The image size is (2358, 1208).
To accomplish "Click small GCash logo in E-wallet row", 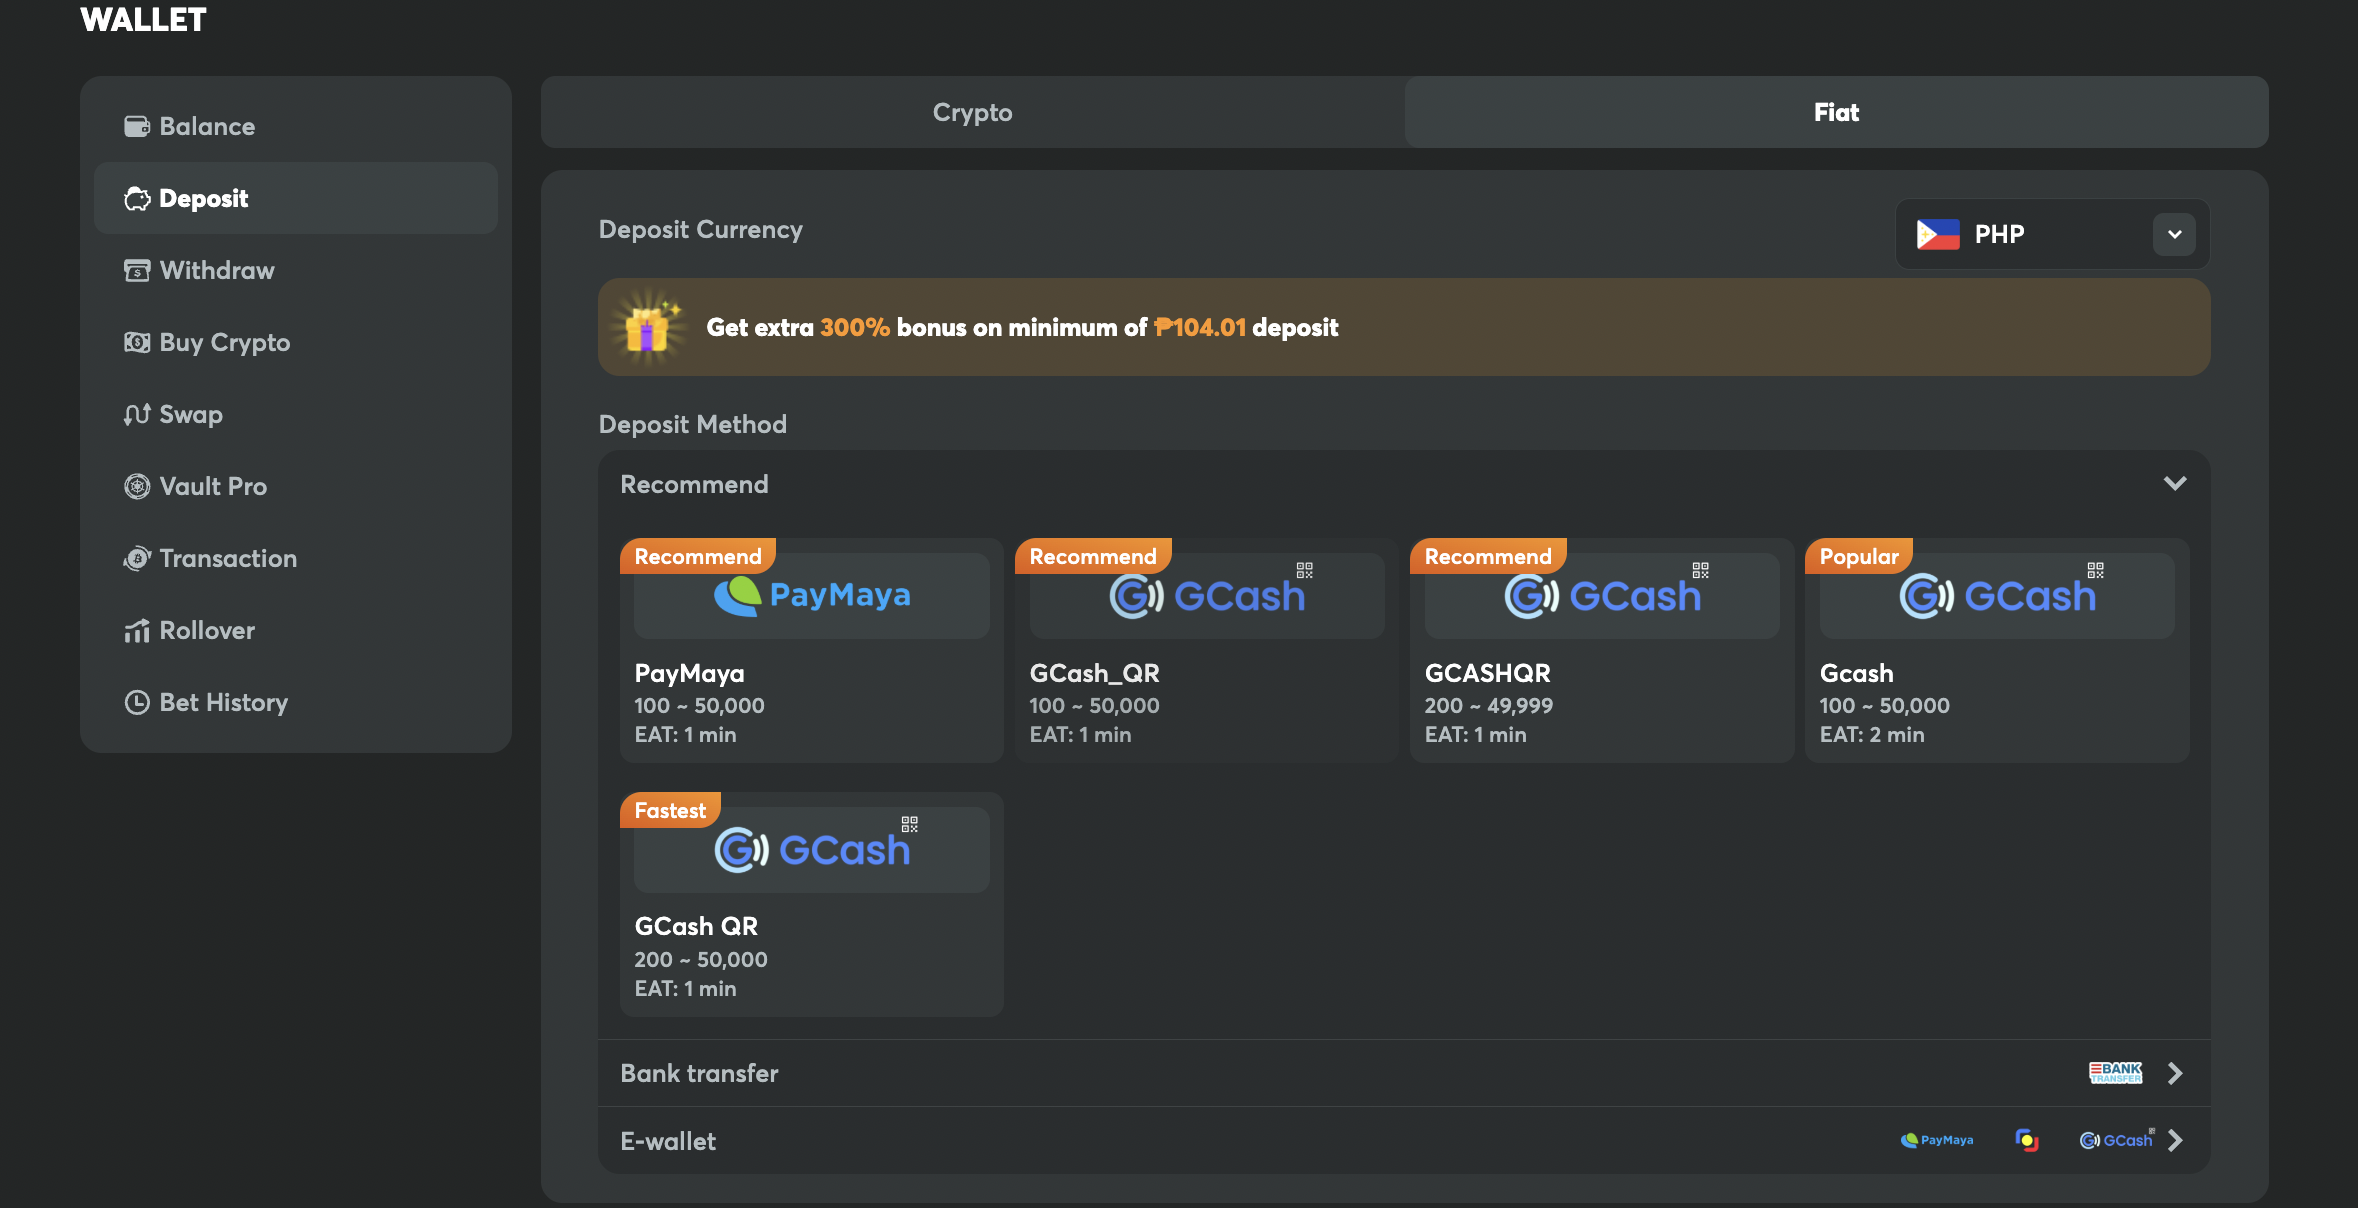I will 2117,1140.
